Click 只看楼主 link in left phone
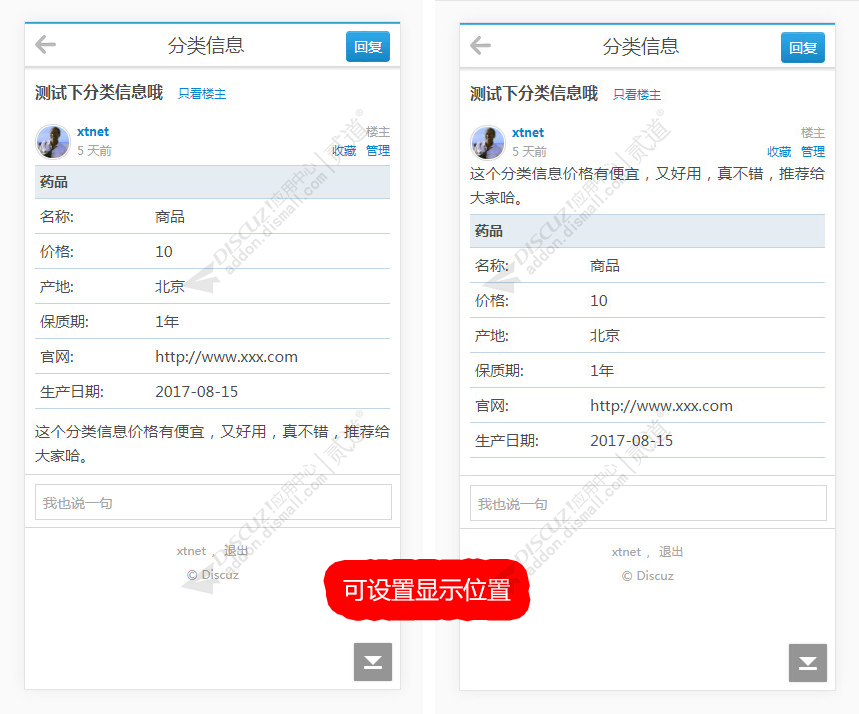This screenshot has height=714, width=859. pyautogui.click(x=202, y=94)
